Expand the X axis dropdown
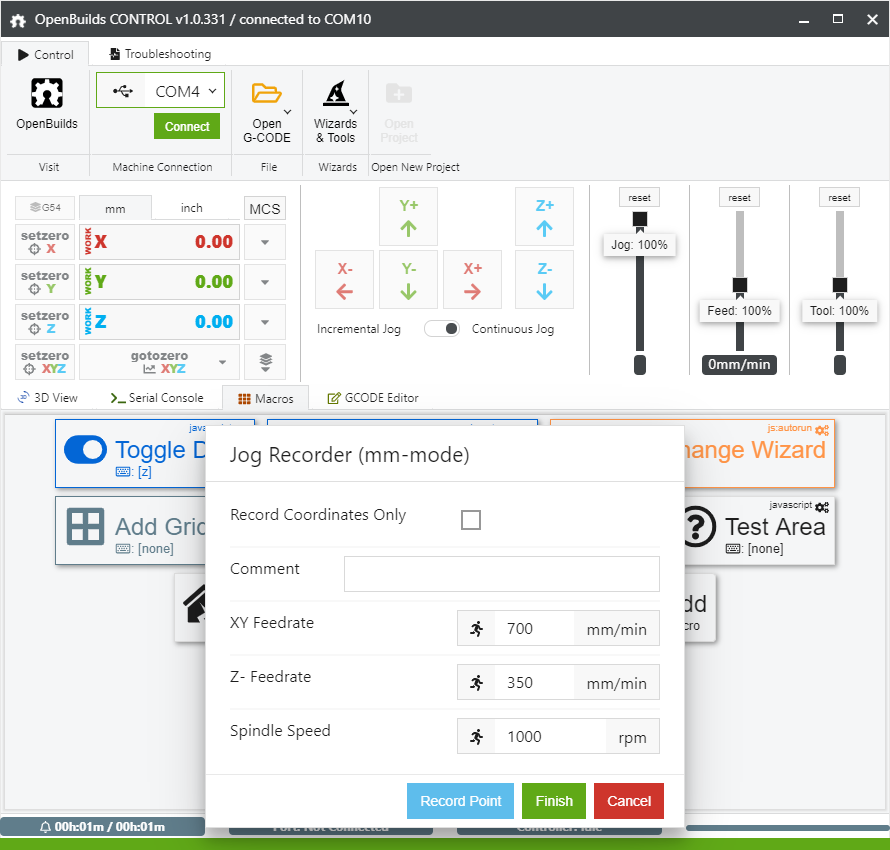 pos(265,242)
